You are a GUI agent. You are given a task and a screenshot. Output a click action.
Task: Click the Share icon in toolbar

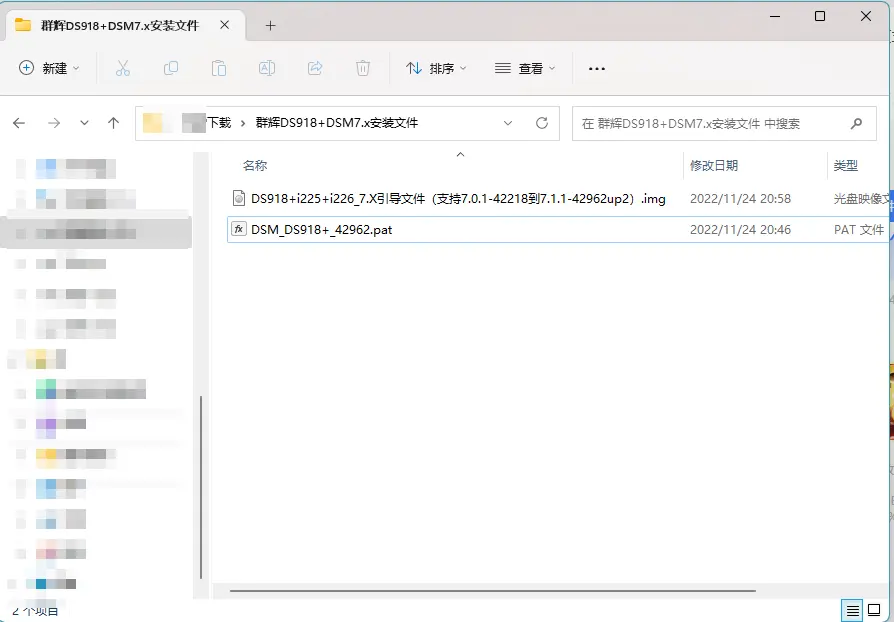point(315,68)
